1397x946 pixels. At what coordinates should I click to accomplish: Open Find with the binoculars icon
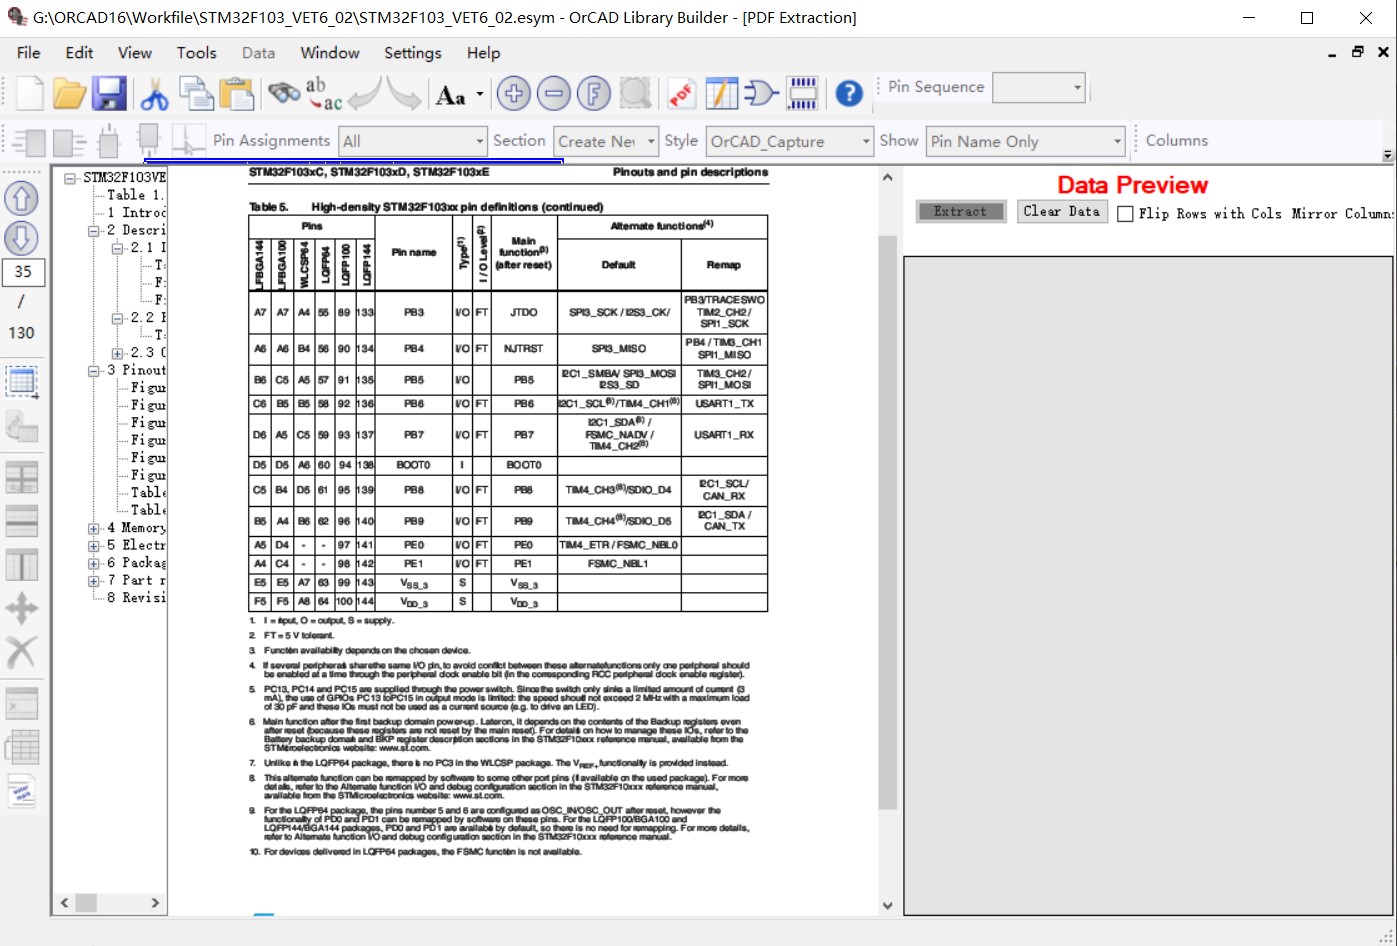(x=285, y=91)
